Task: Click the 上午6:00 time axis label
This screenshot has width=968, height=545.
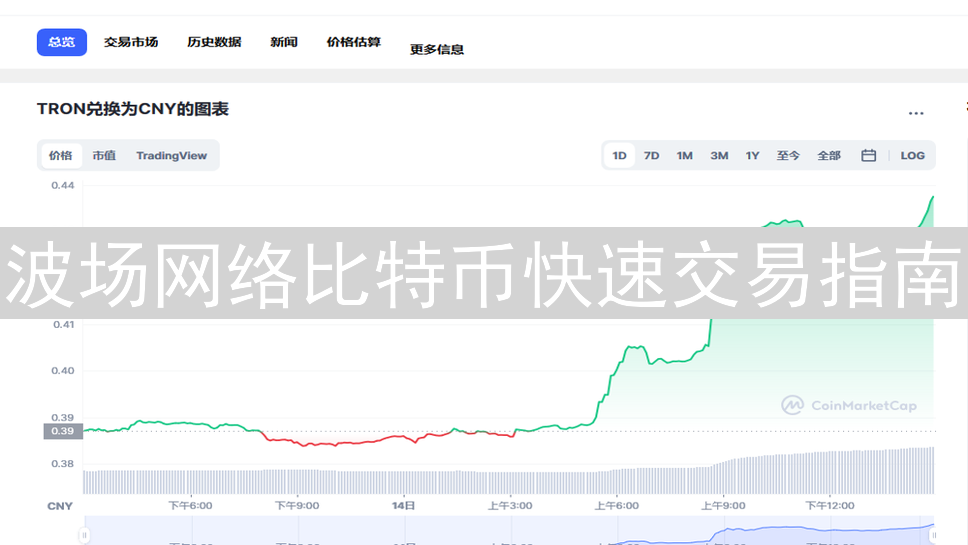Action: coord(617,505)
